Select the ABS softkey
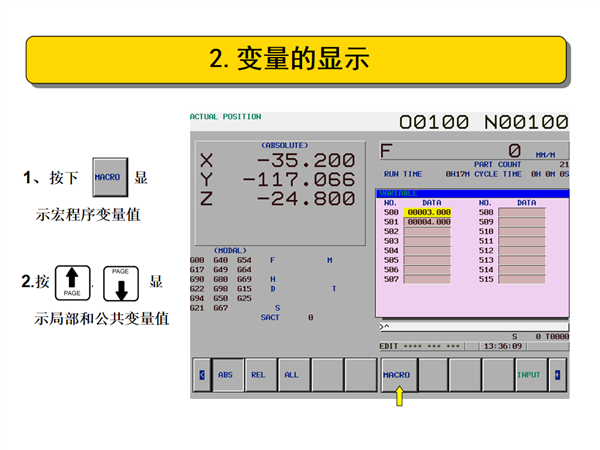 pyautogui.click(x=229, y=375)
